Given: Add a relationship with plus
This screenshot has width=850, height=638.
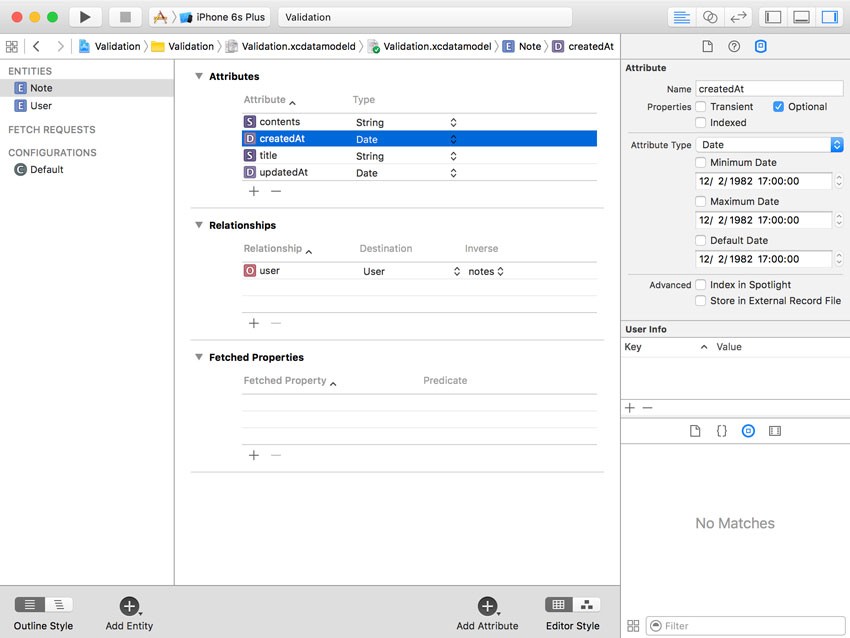Looking at the screenshot, I should pyautogui.click(x=254, y=324).
